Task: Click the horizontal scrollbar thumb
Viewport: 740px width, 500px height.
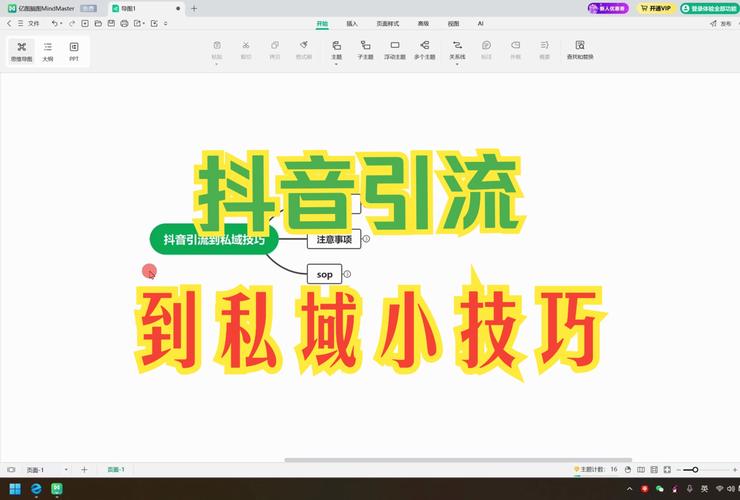Action: tap(458, 459)
